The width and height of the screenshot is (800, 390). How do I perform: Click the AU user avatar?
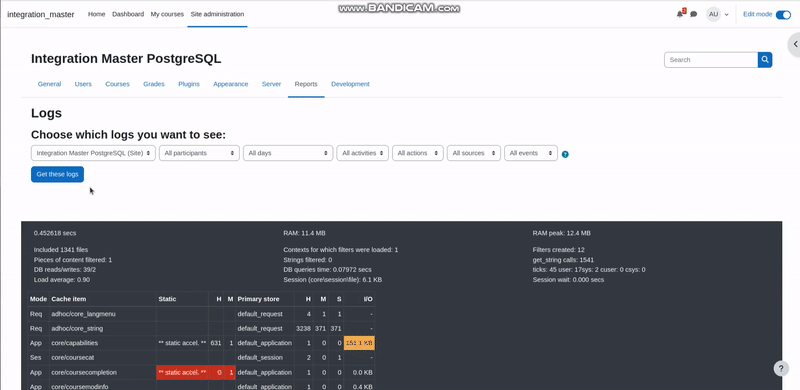(x=713, y=14)
